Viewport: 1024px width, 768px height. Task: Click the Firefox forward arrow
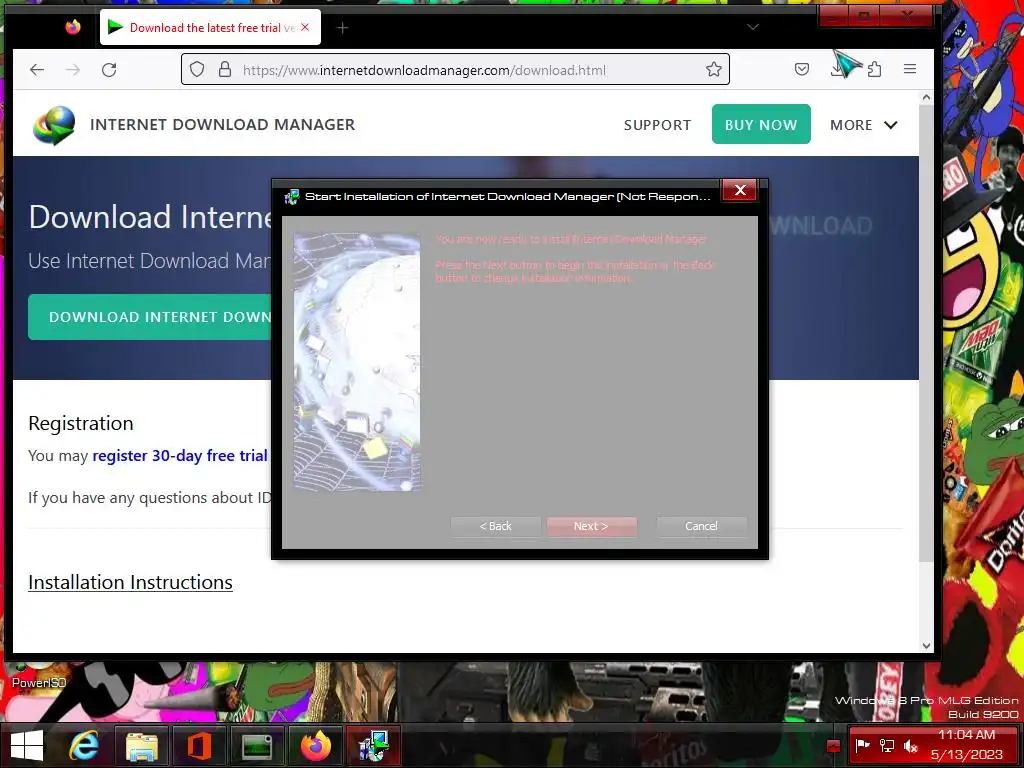point(72,70)
